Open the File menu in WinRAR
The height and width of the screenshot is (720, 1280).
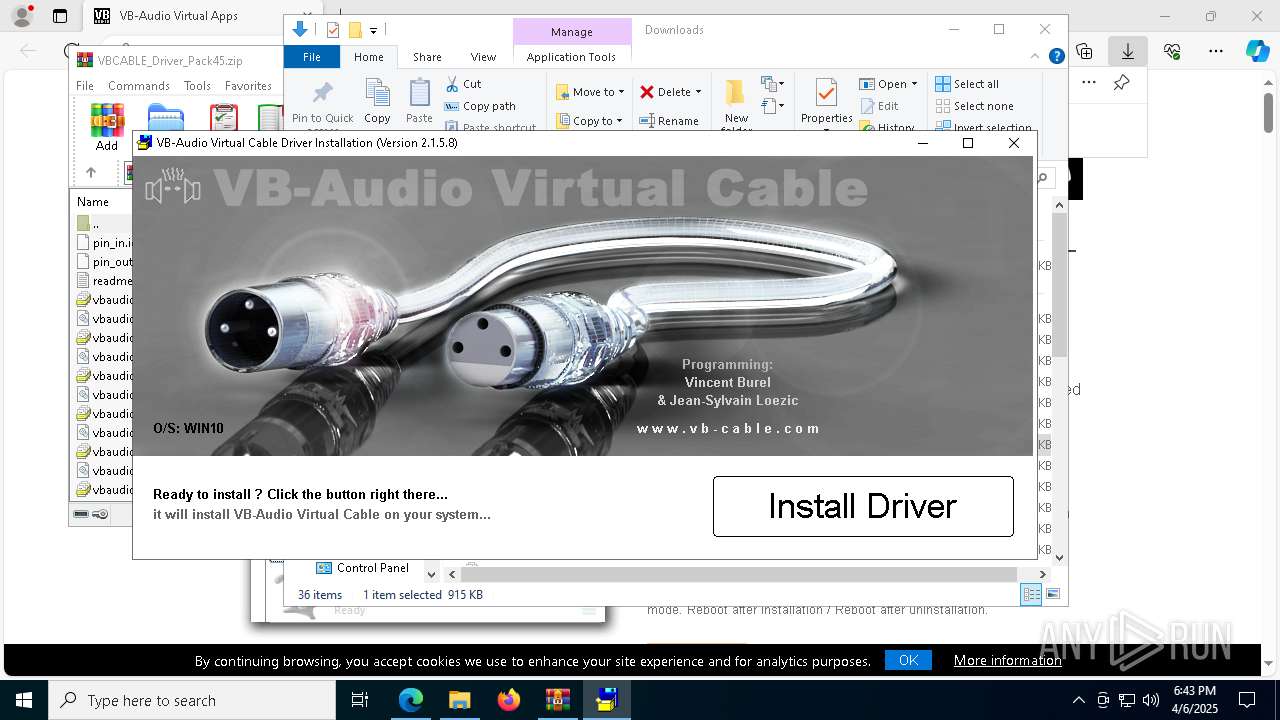coord(85,86)
